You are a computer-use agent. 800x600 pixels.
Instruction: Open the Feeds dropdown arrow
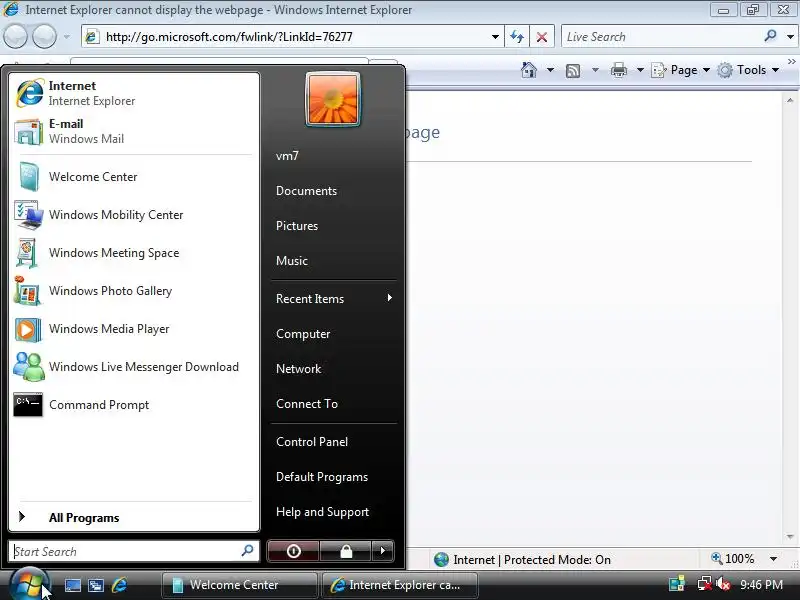595,70
